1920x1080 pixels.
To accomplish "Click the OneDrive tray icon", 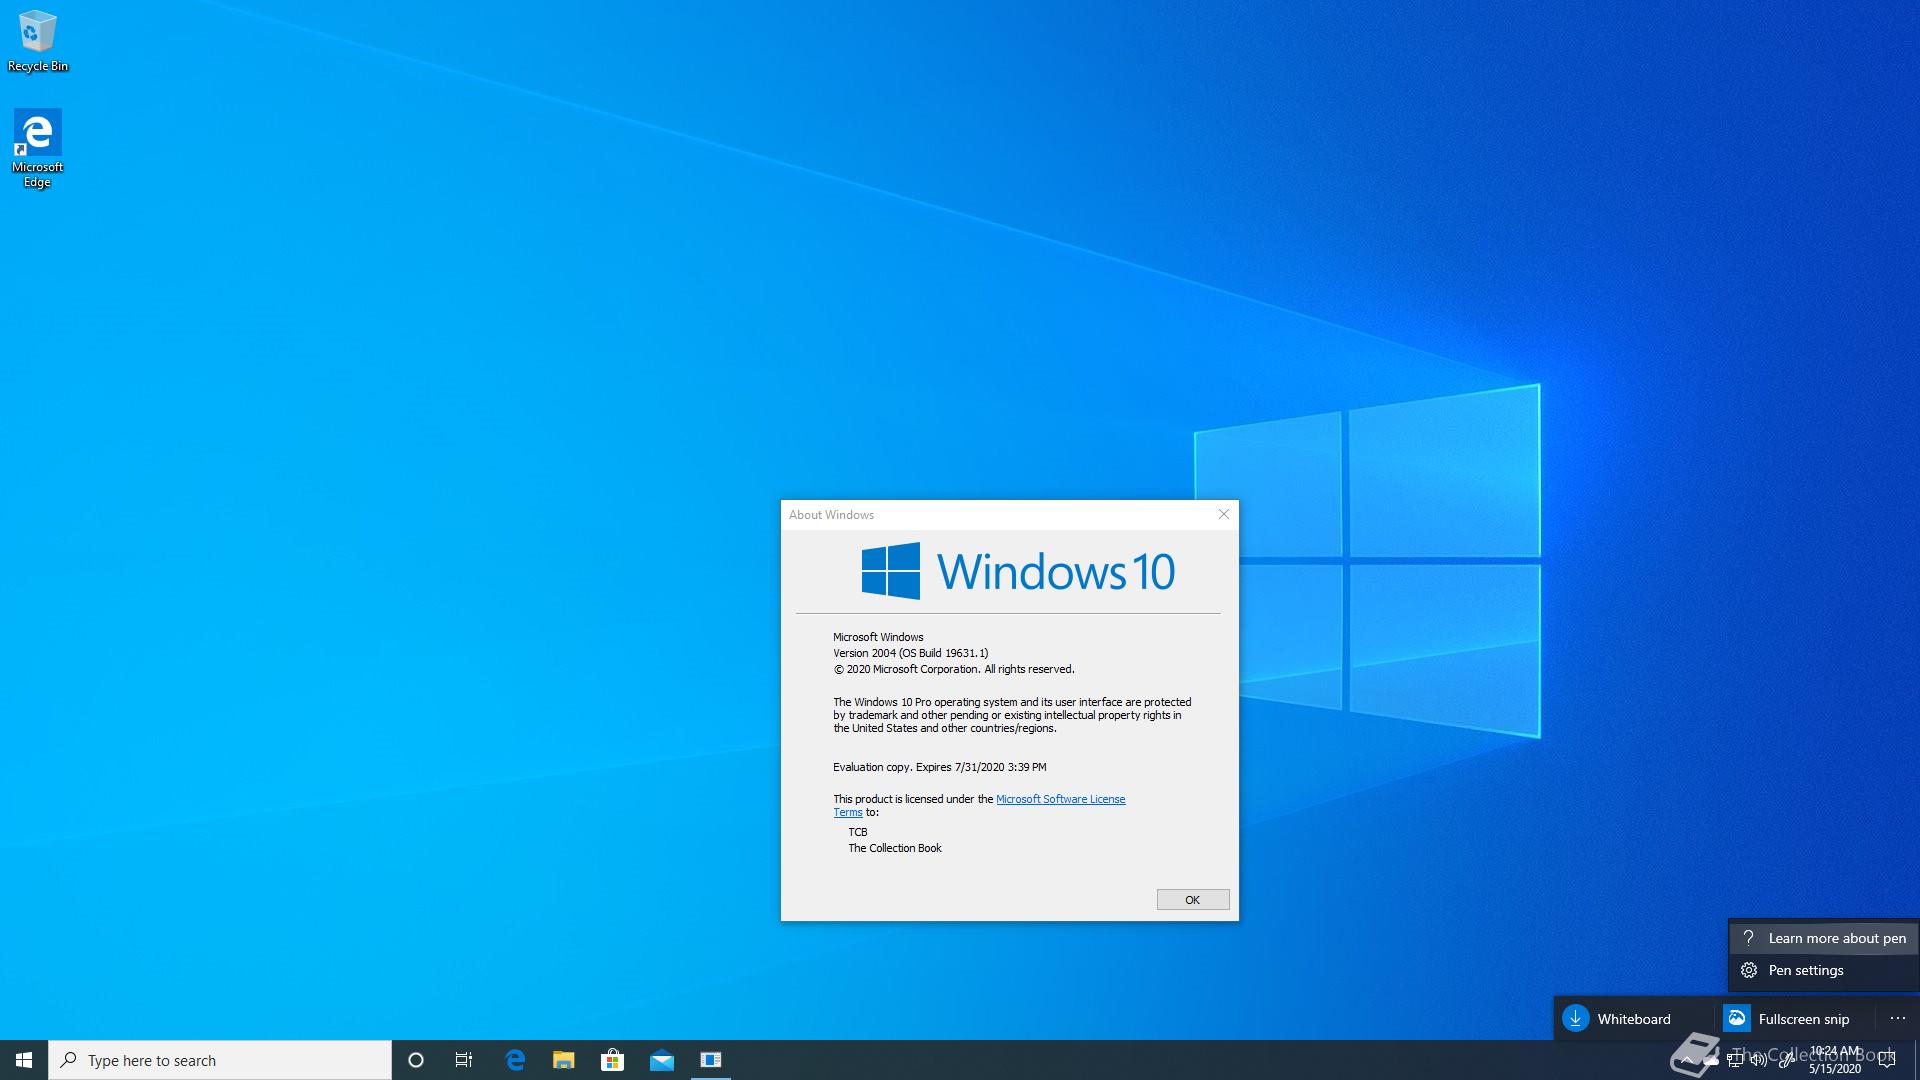I will tap(1711, 1060).
